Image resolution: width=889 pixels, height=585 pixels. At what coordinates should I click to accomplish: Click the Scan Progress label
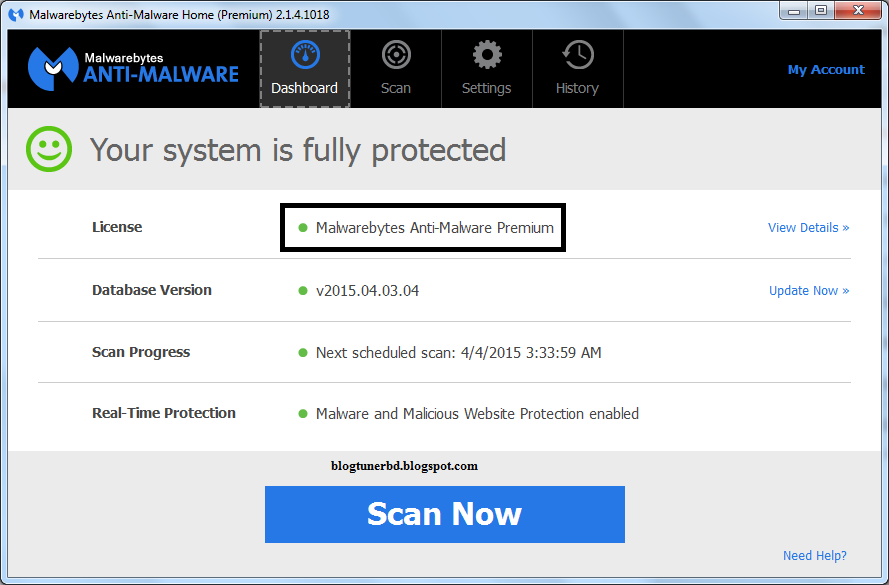(x=141, y=352)
